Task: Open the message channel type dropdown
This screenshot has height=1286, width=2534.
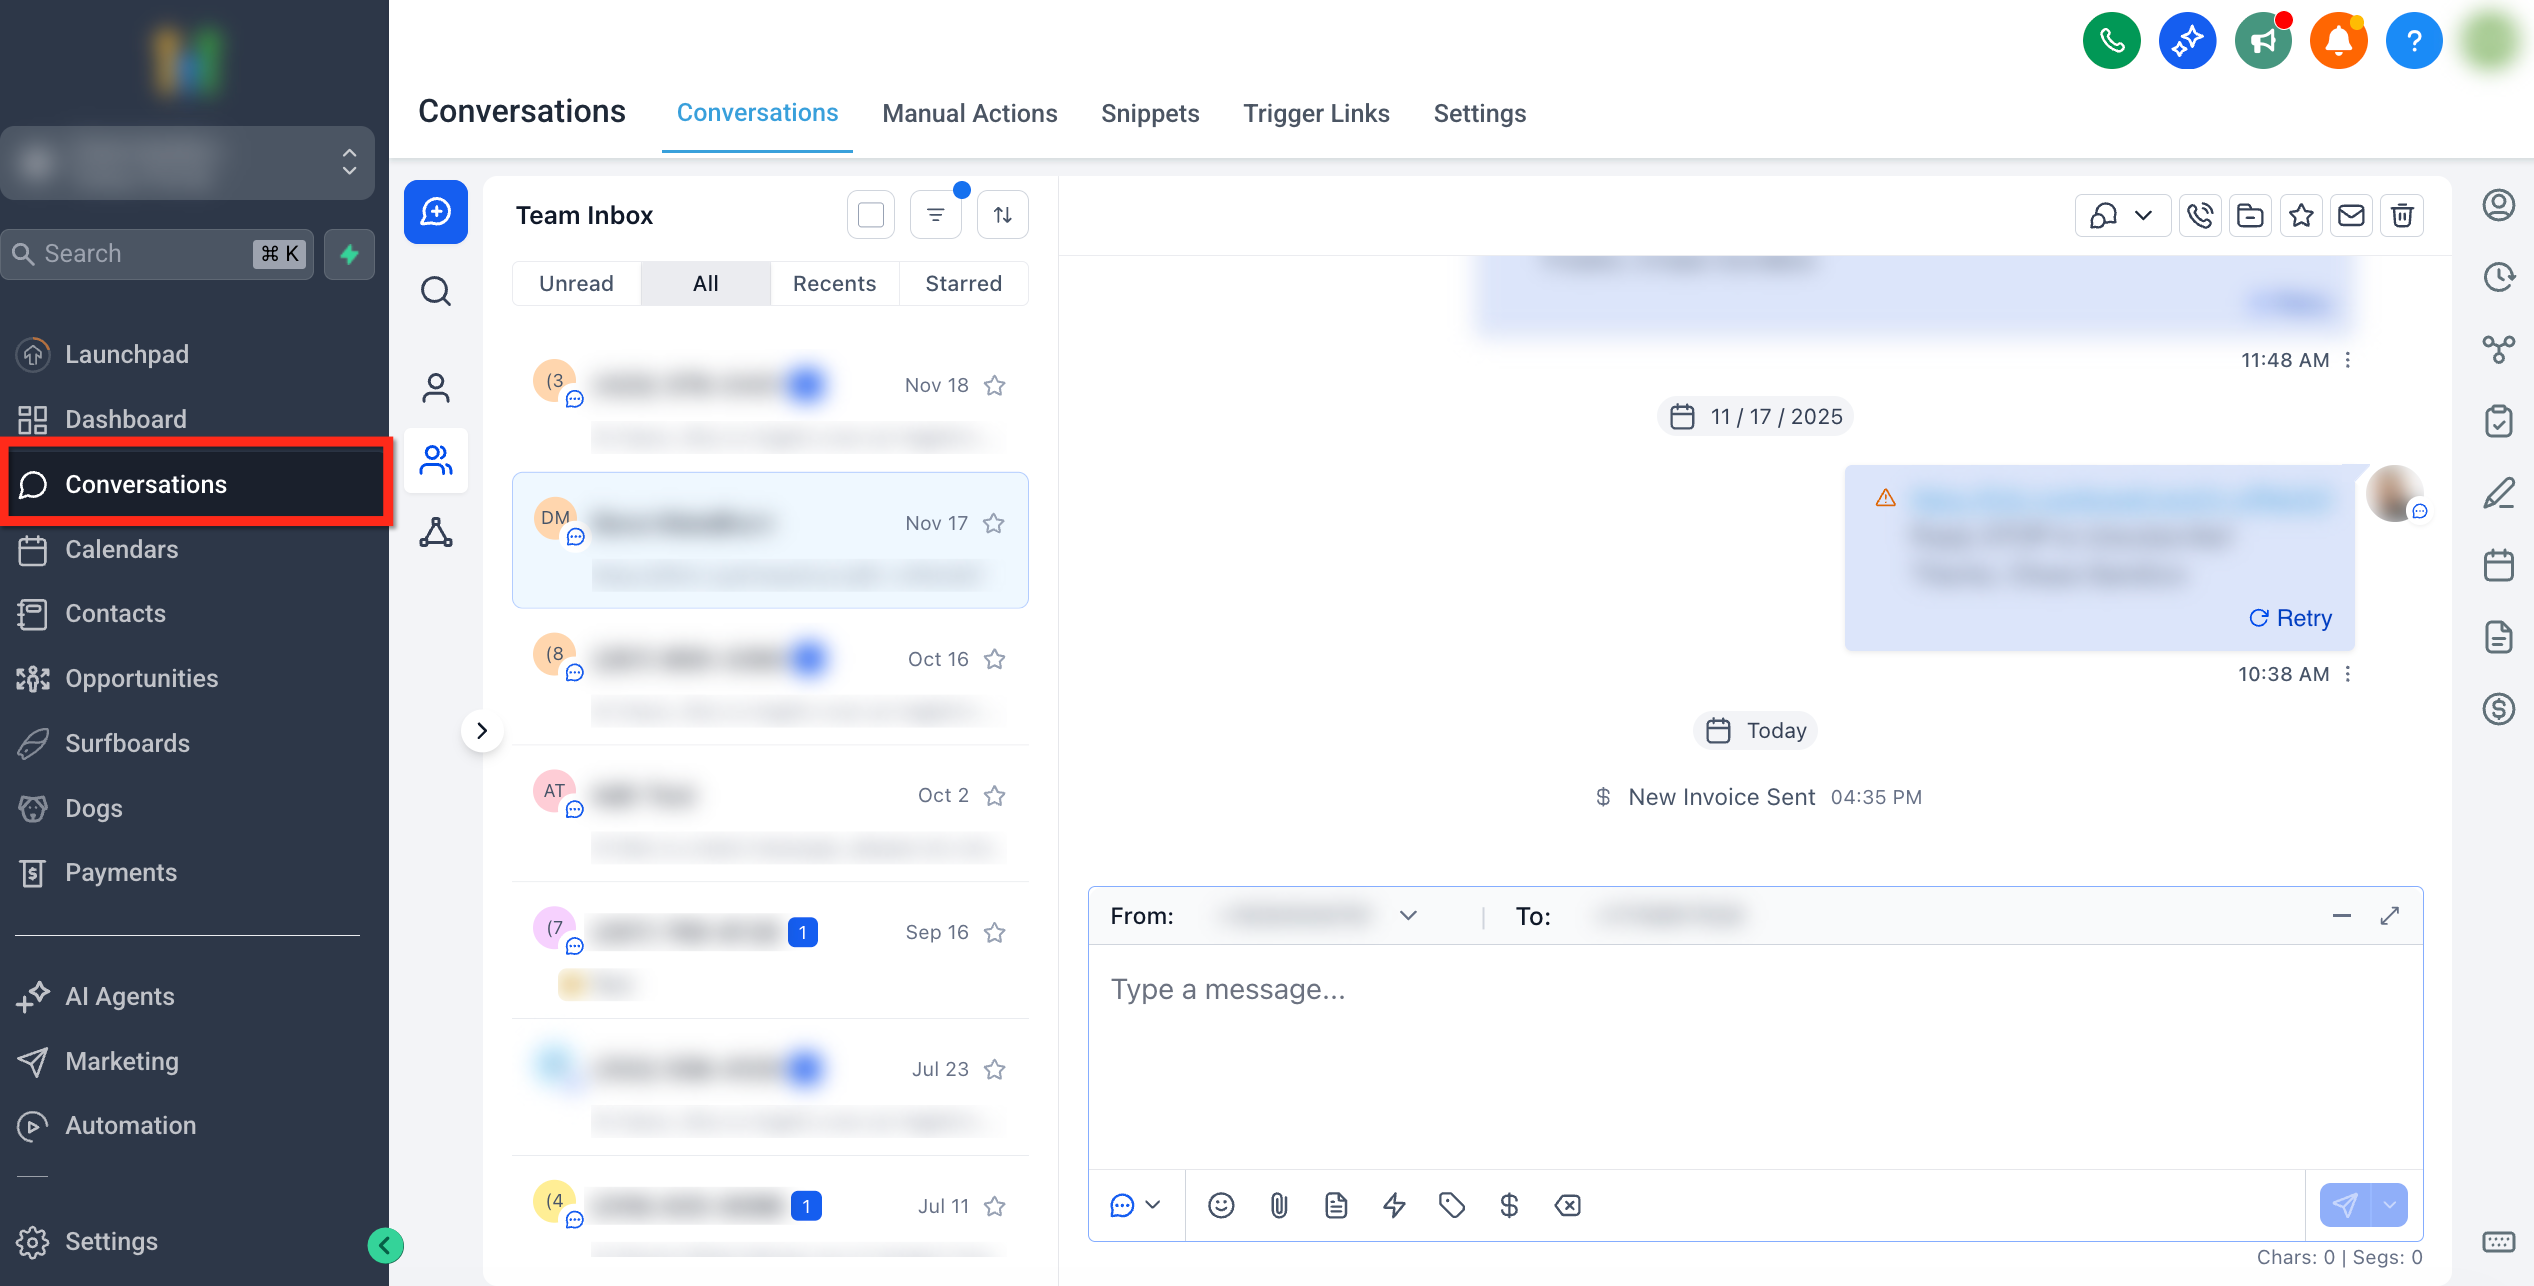Action: [x=1135, y=1205]
